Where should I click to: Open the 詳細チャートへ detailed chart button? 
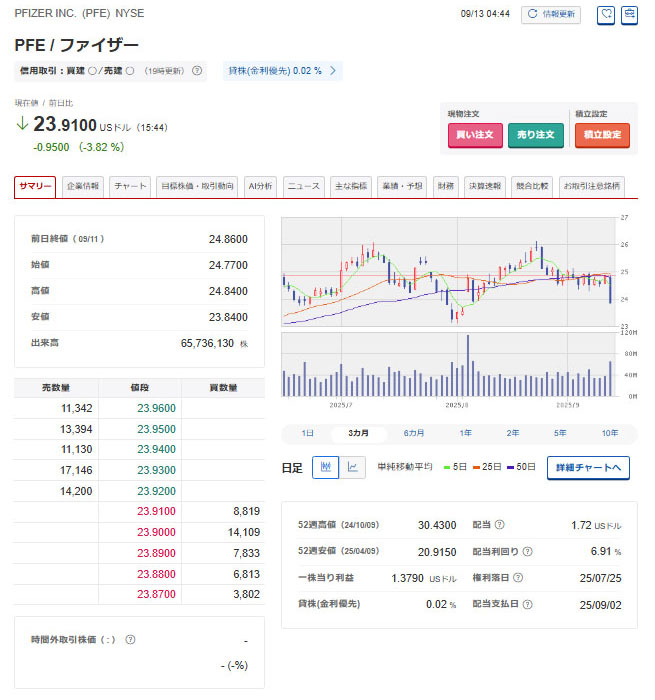click(588, 468)
